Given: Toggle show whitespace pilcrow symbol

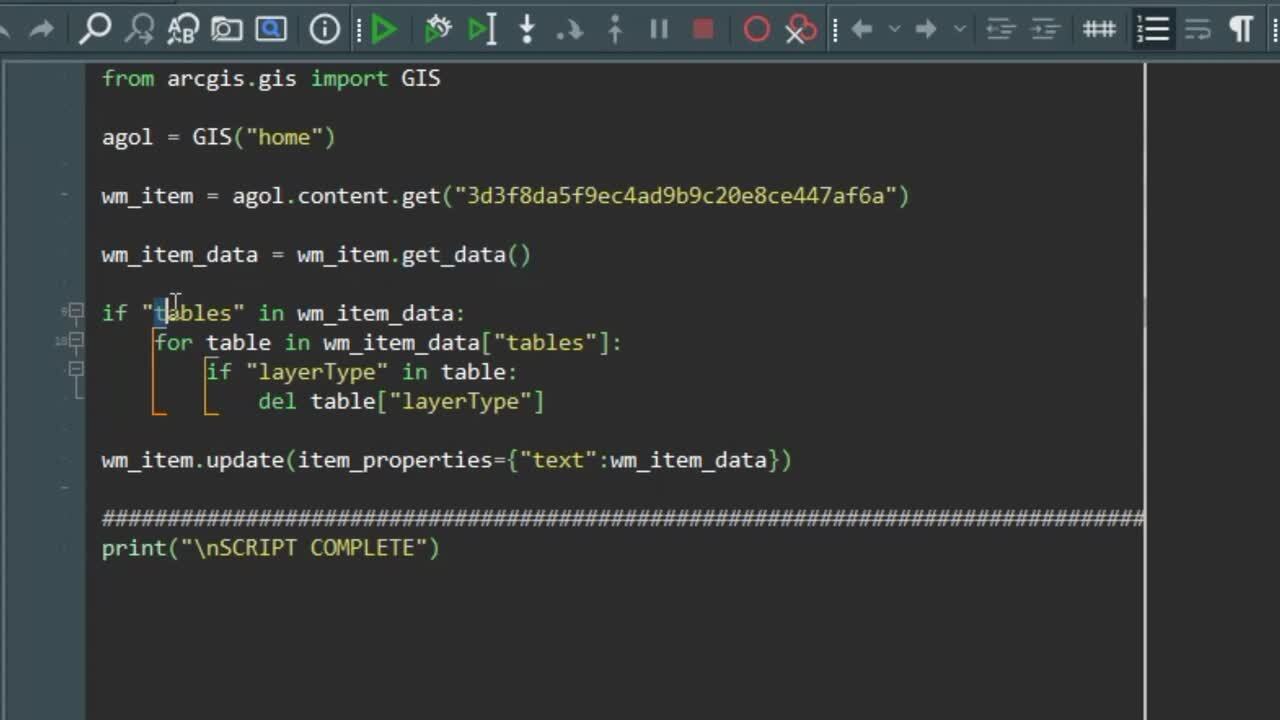Looking at the screenshot, I should click(1241, 30).
